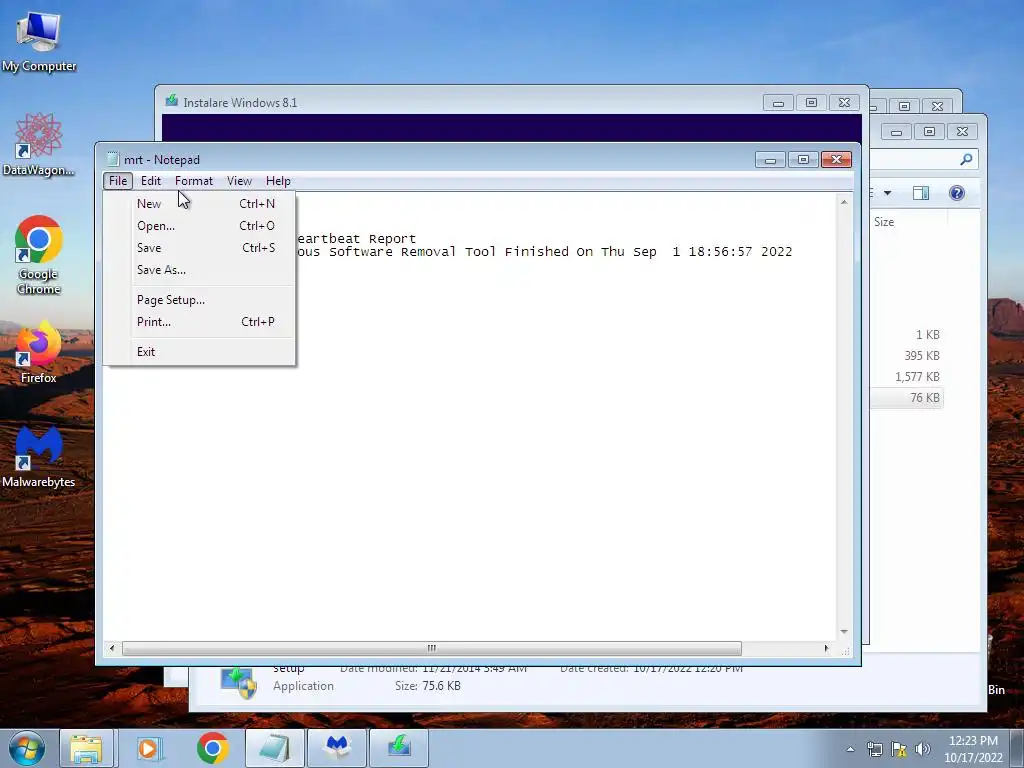
Task: Close the mrt Notepad window
Action: tap(836, 160)
